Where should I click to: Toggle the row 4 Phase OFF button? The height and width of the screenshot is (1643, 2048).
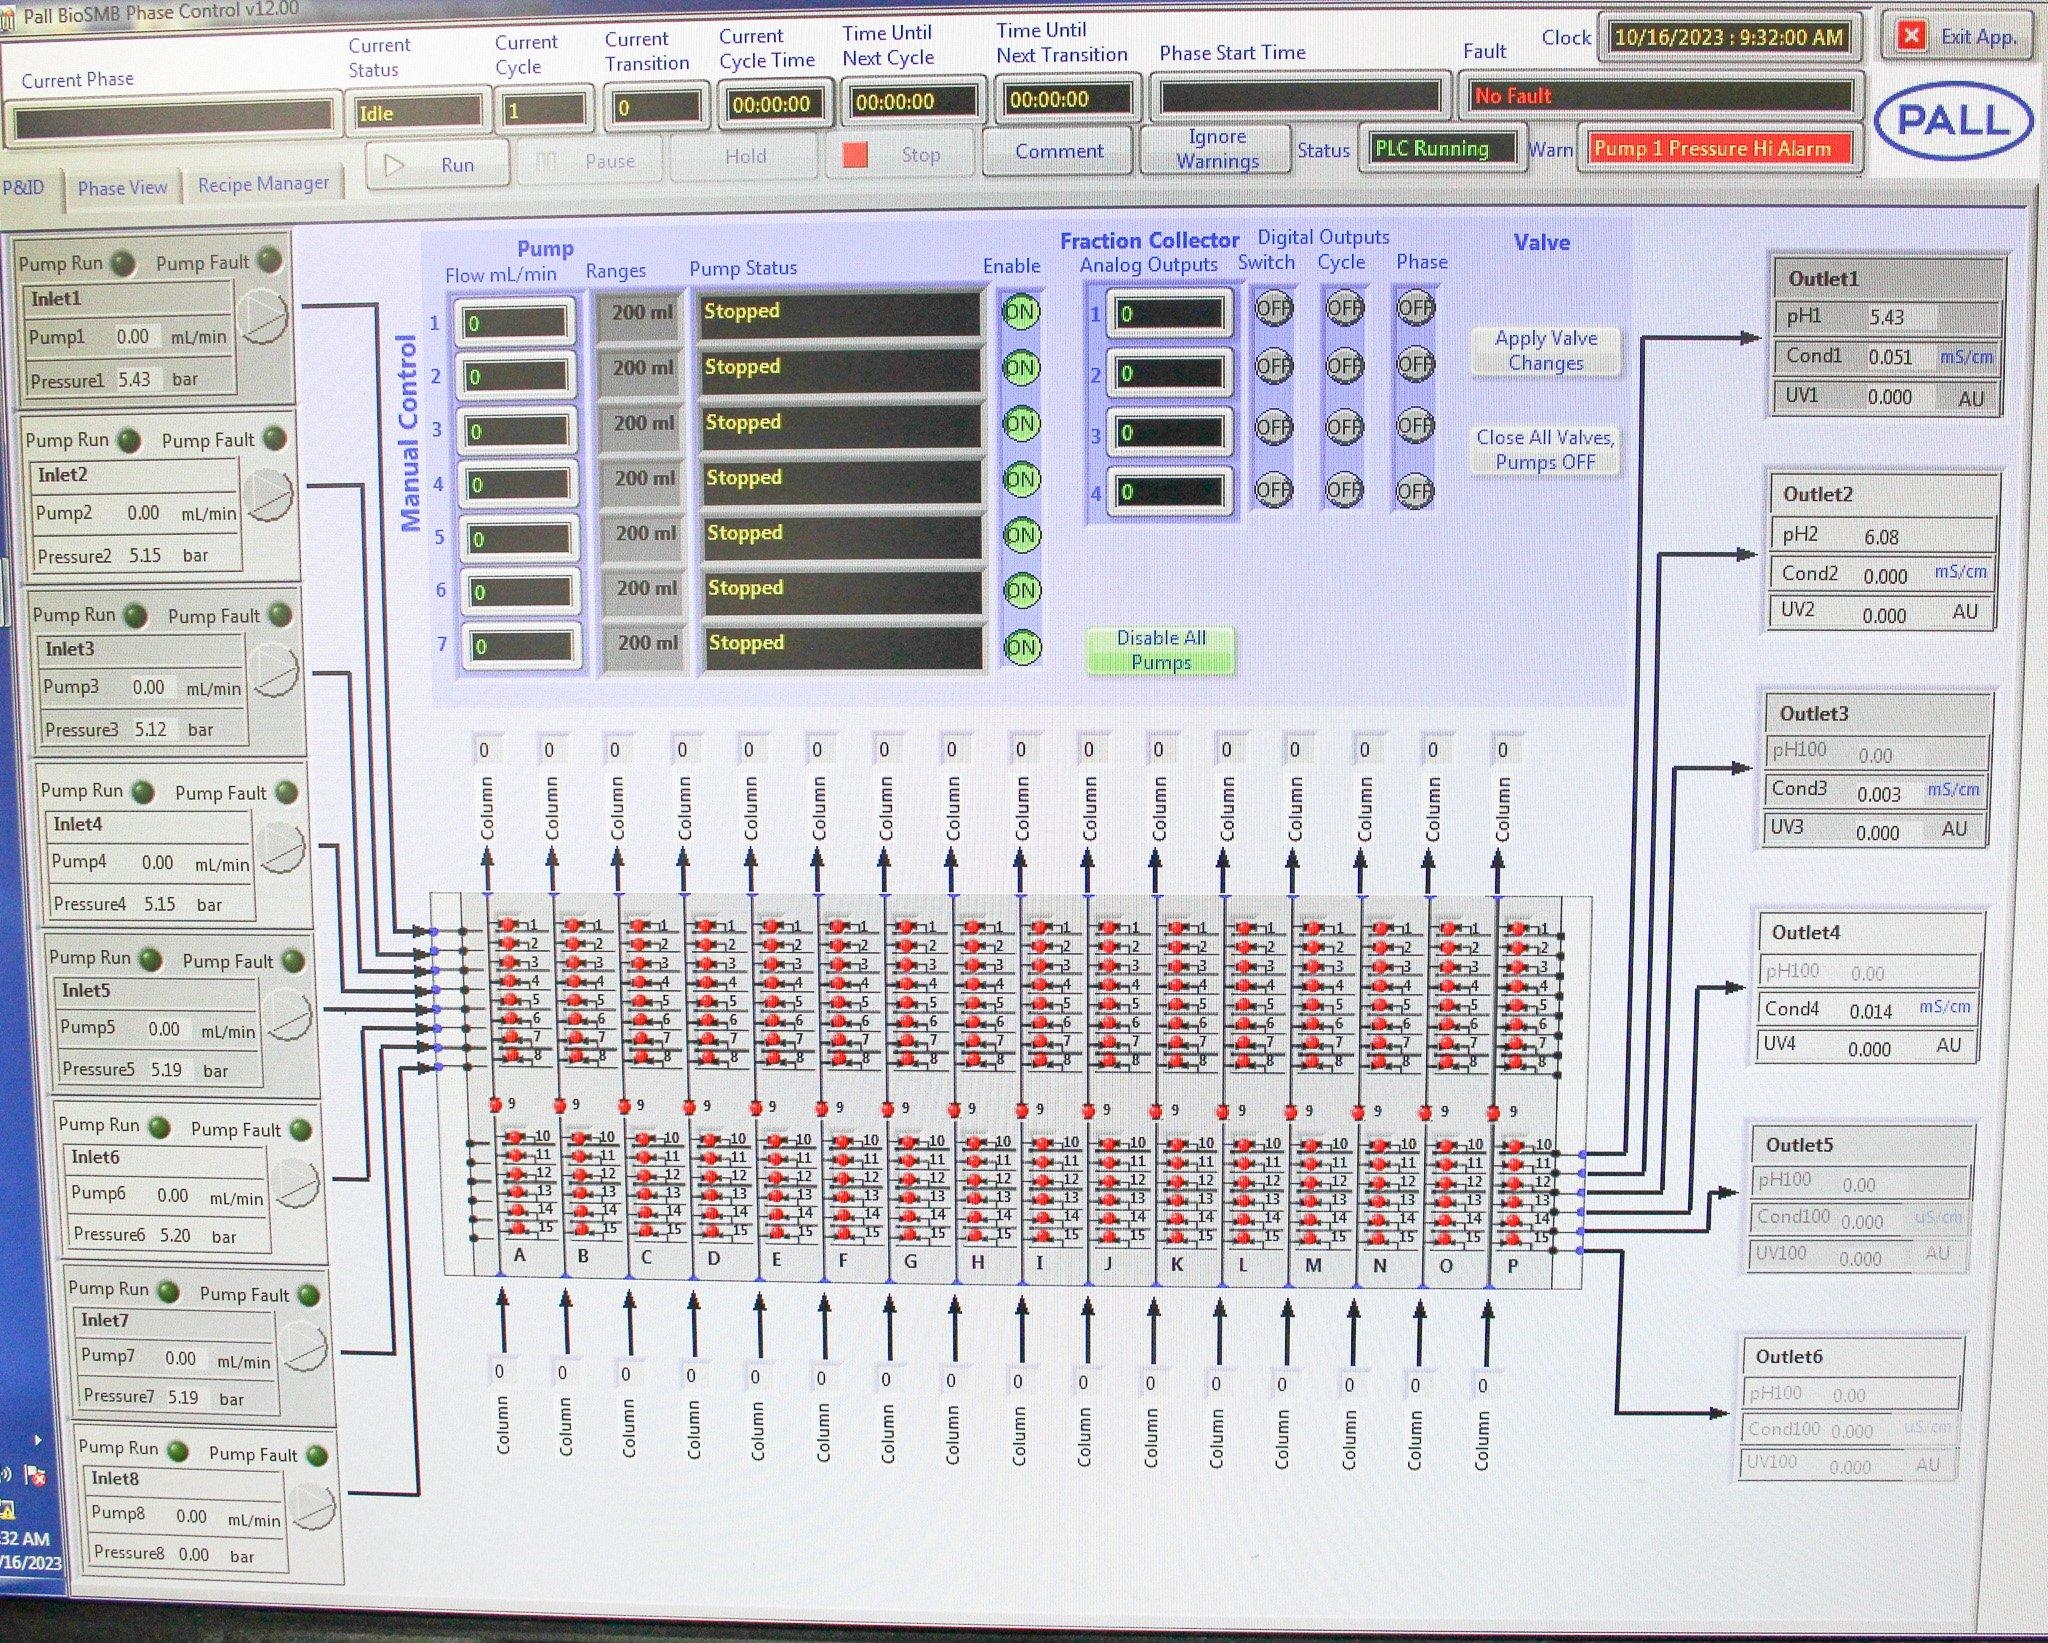coord(1415,491)
